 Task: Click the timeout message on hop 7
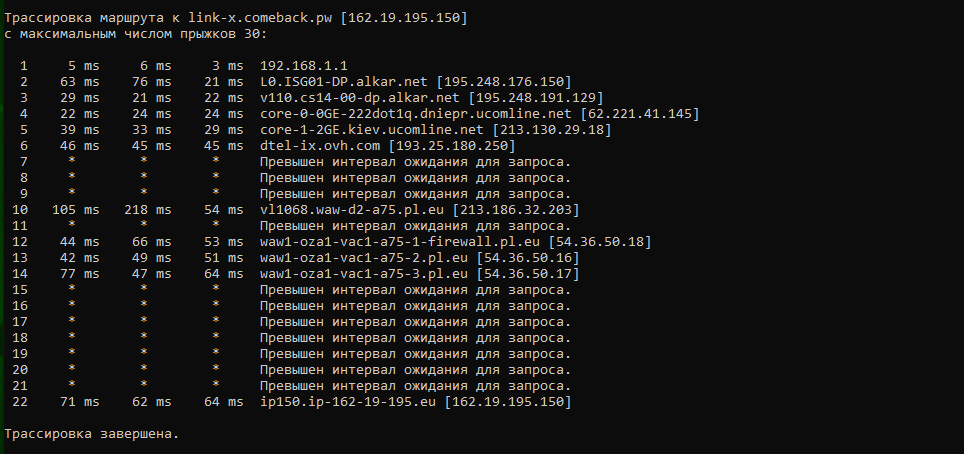coord(416,162)
